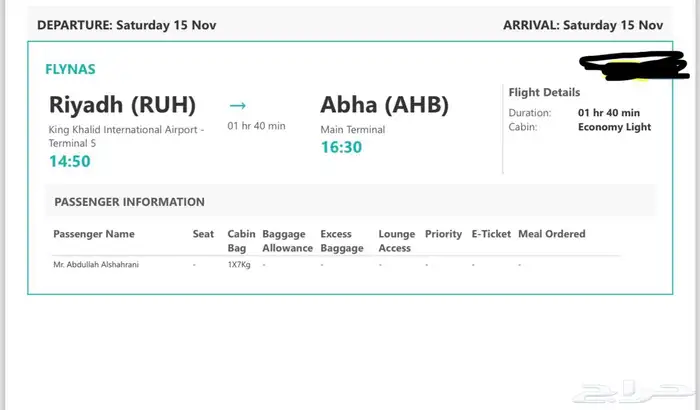This screenshot has width=700, height=410.
Task: Click the Seat column header
Action: [x=203, y=234]
